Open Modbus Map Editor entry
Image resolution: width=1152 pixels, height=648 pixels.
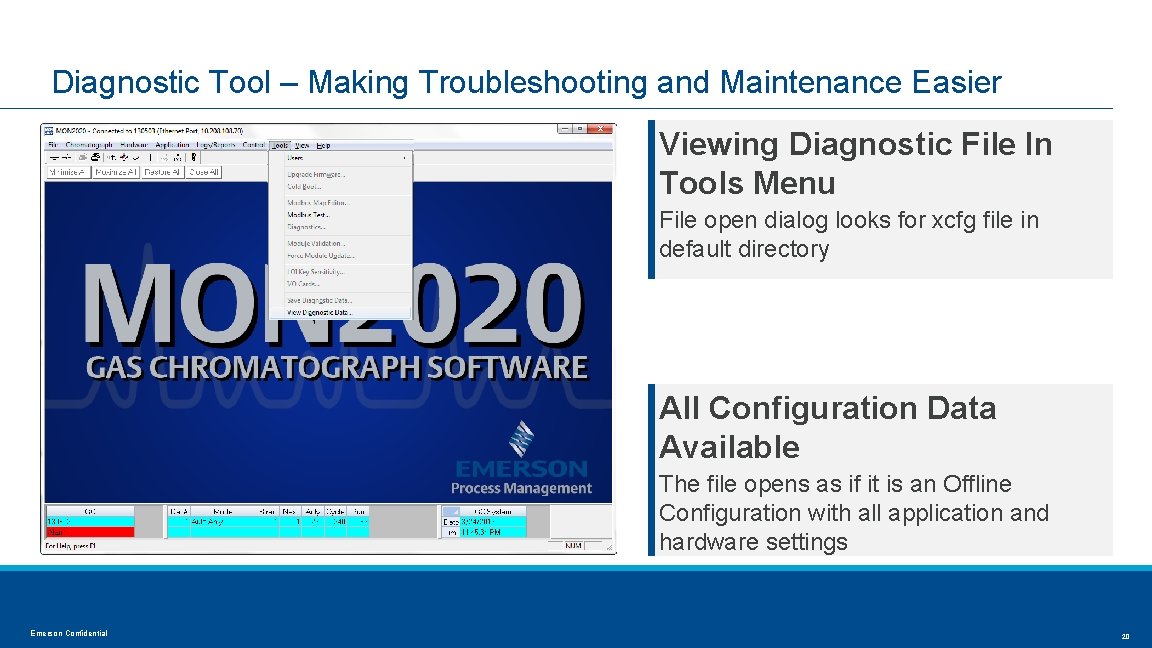click(340, 203)
